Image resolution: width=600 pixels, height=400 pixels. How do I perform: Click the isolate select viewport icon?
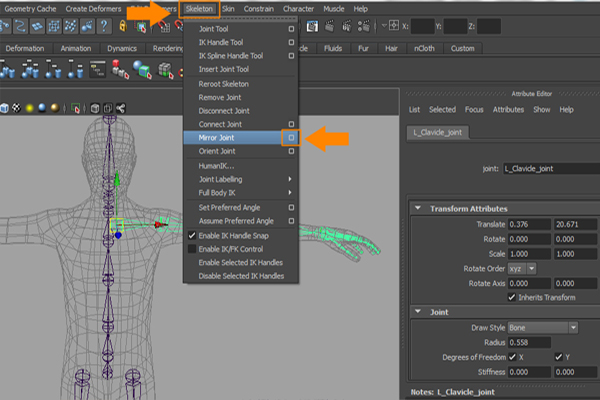pyautogui.click(x=76, y=109)
